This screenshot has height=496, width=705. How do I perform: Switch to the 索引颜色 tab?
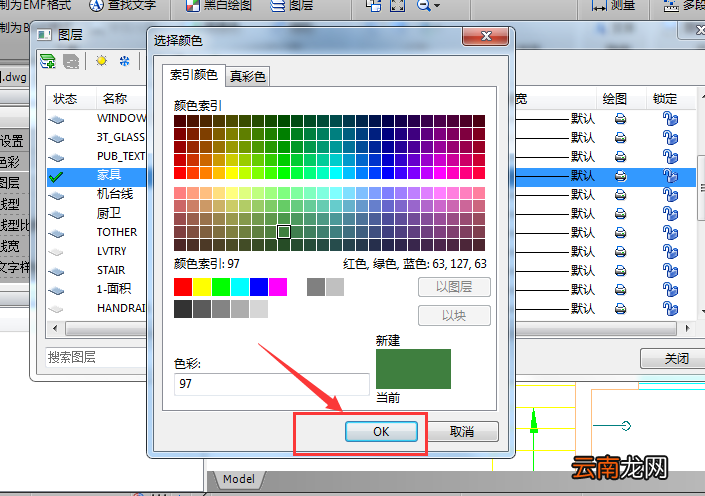tap(193, 75)
